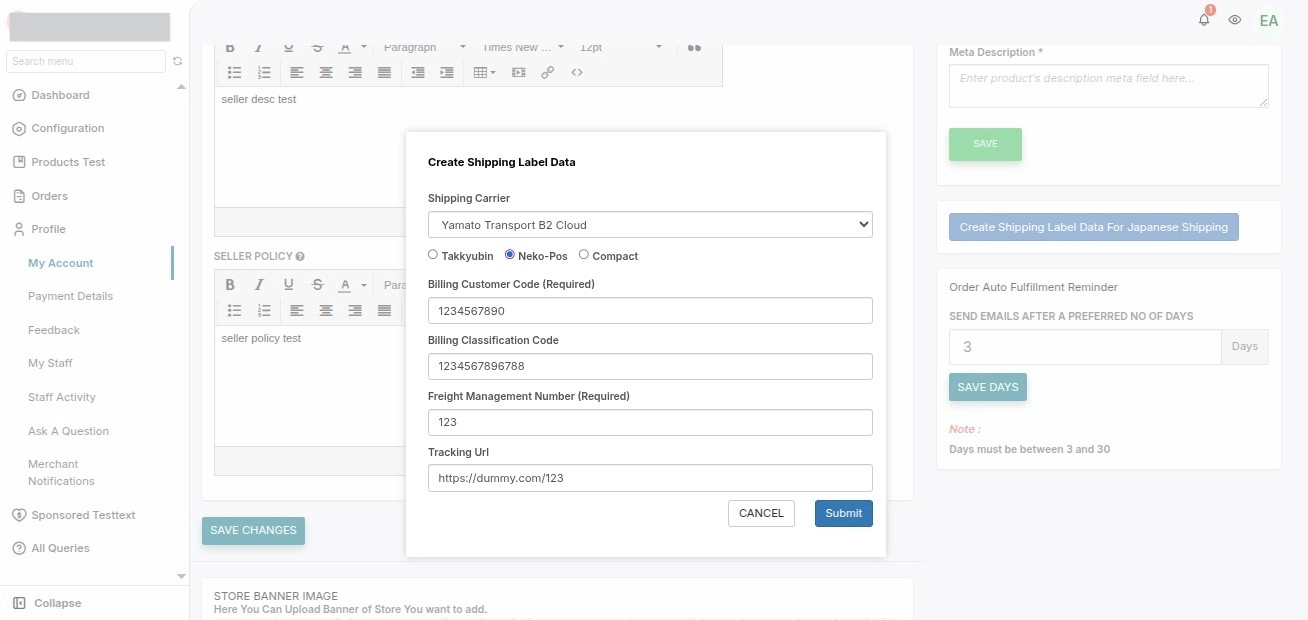This screenshot has width=1308, height=620.
Task: Choose the Neko-Pos radio option
Action: coord(510,255)
